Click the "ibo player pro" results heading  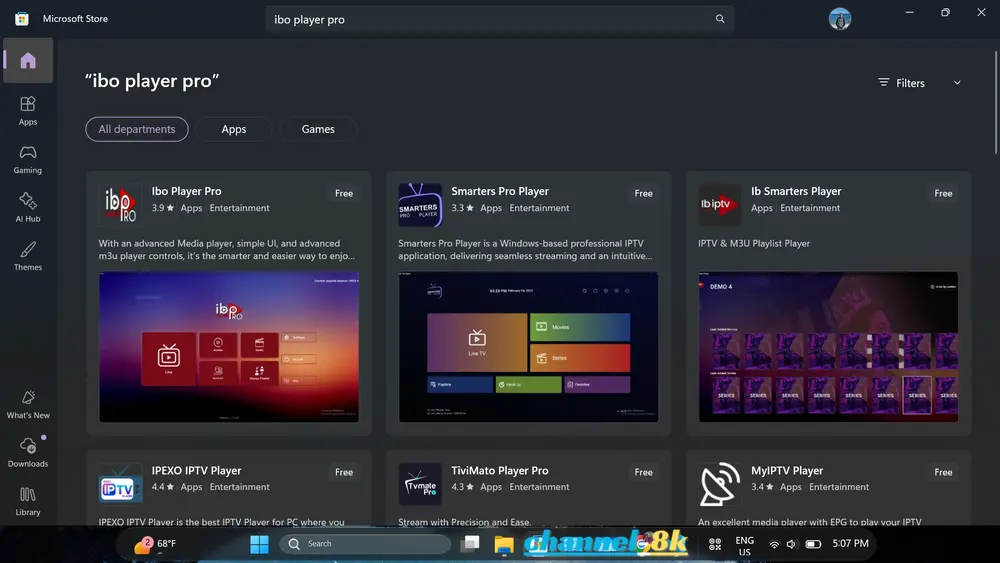tap(152, 81)
